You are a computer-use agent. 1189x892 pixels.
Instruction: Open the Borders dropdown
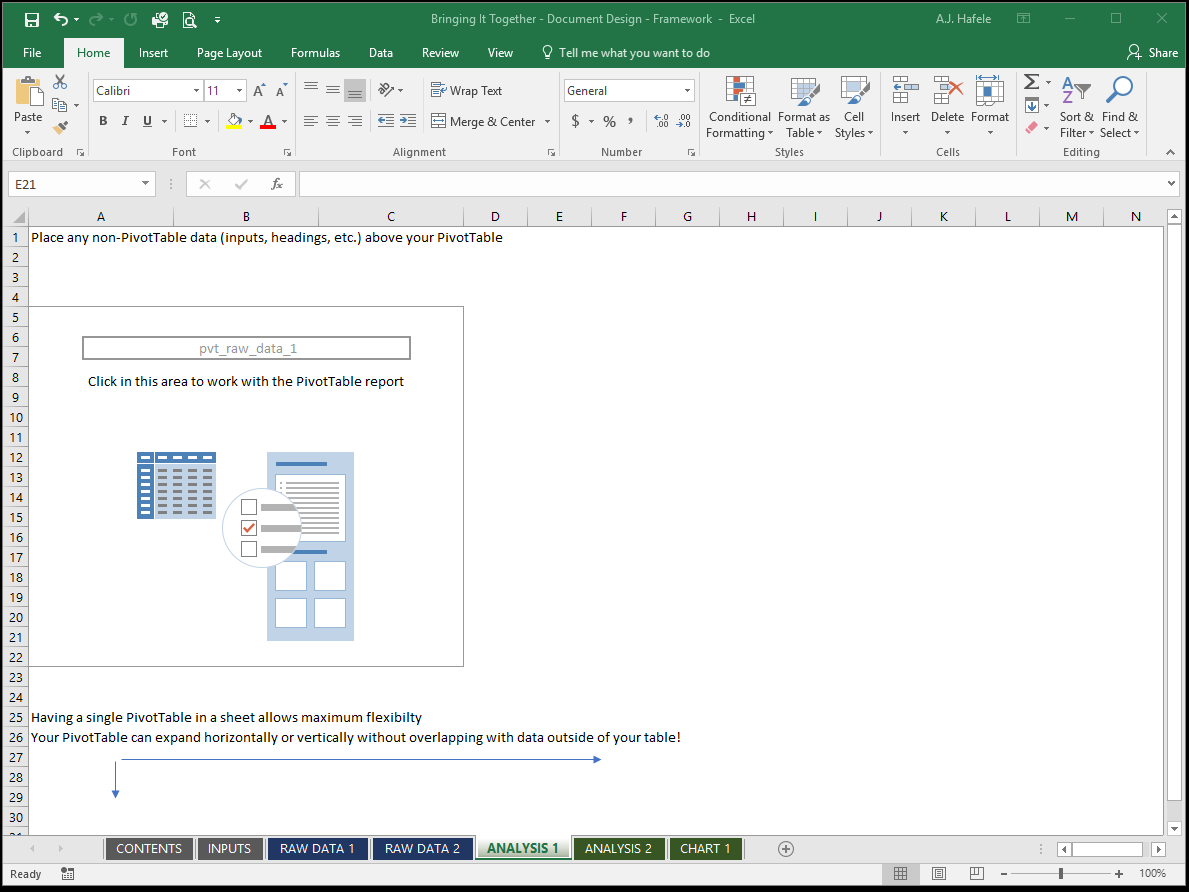(207, 121)
